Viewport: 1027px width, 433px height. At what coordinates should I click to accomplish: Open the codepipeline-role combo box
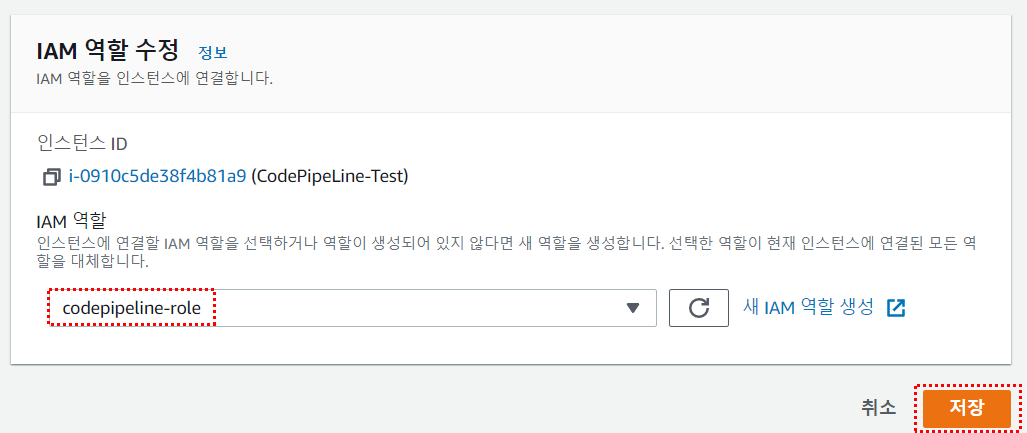tap(350, 308)
